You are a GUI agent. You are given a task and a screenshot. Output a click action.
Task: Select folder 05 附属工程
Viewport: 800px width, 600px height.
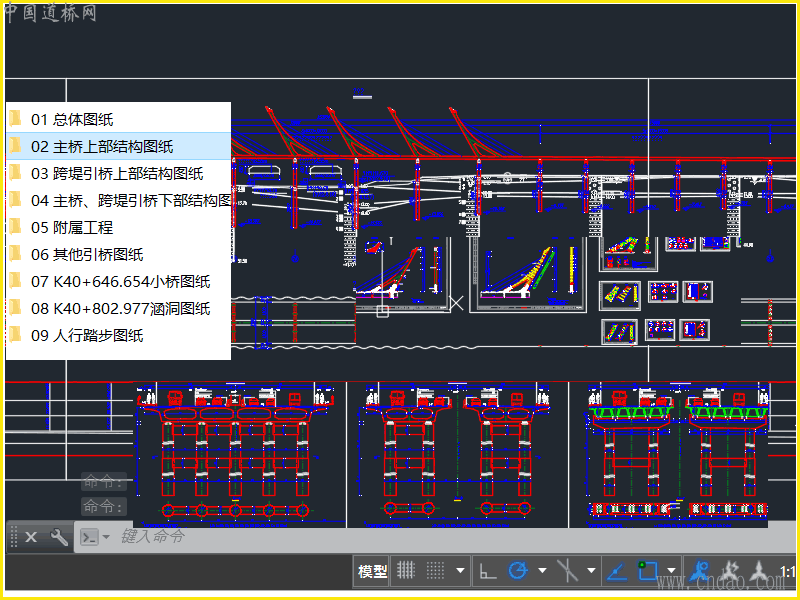[x=118, y=228]
